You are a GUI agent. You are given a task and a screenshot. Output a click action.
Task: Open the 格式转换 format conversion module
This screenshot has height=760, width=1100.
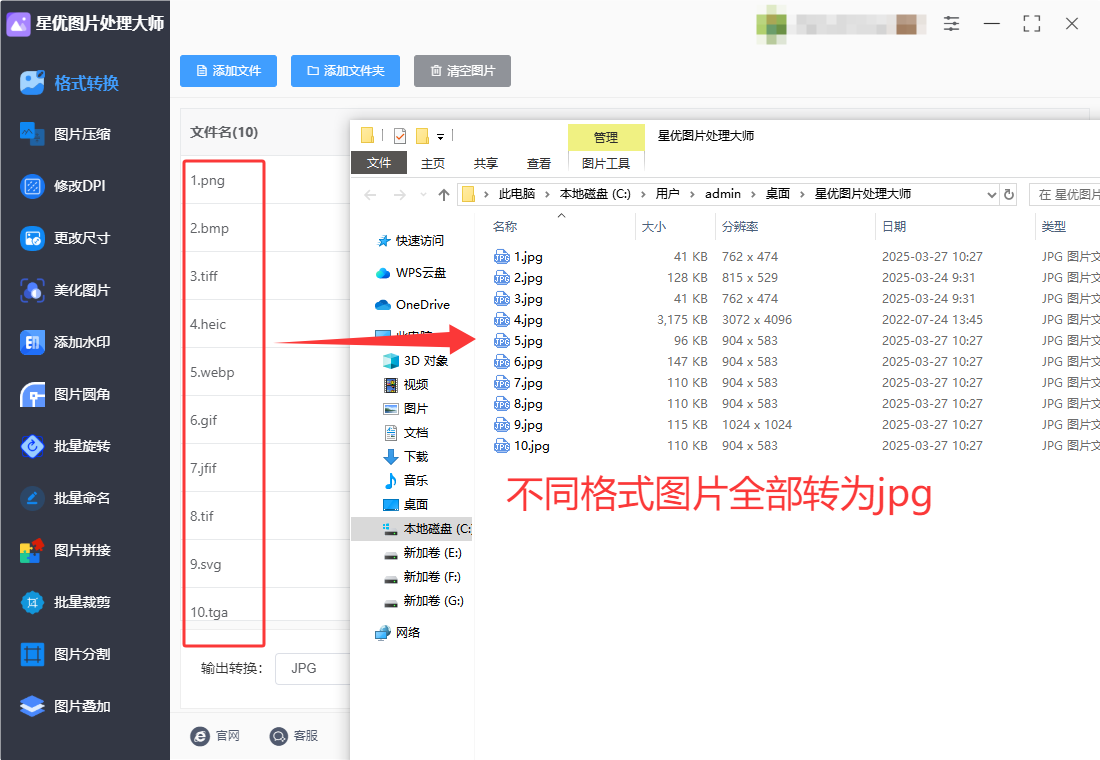tap(69, 83)
